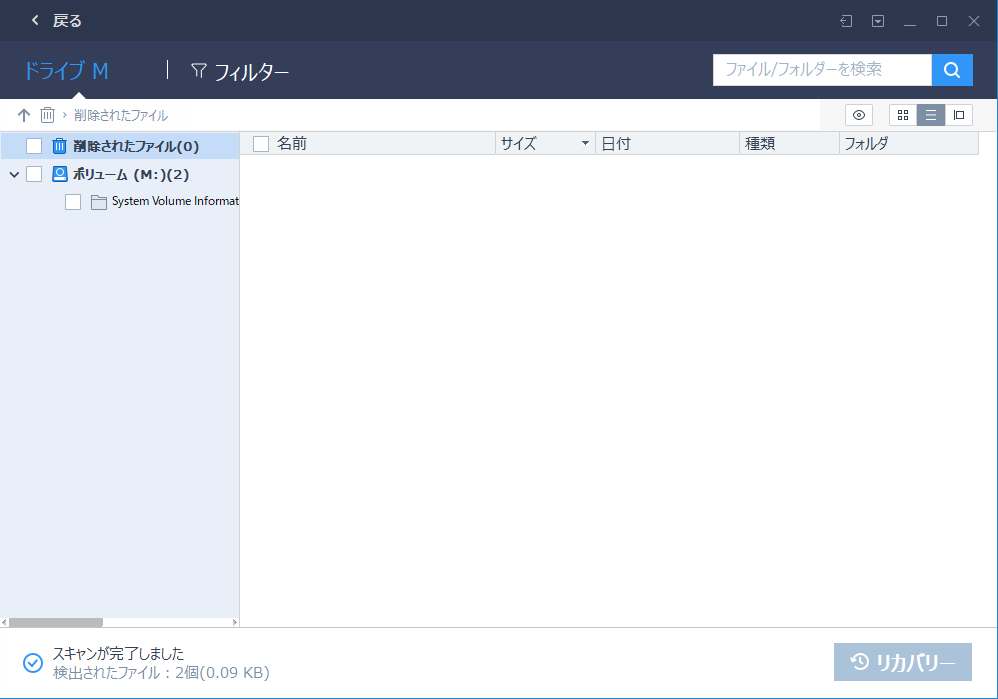The image size is (998, 699).
Task: Click the trash icon in the breadcrumb bar
Action: pos(47,115)
